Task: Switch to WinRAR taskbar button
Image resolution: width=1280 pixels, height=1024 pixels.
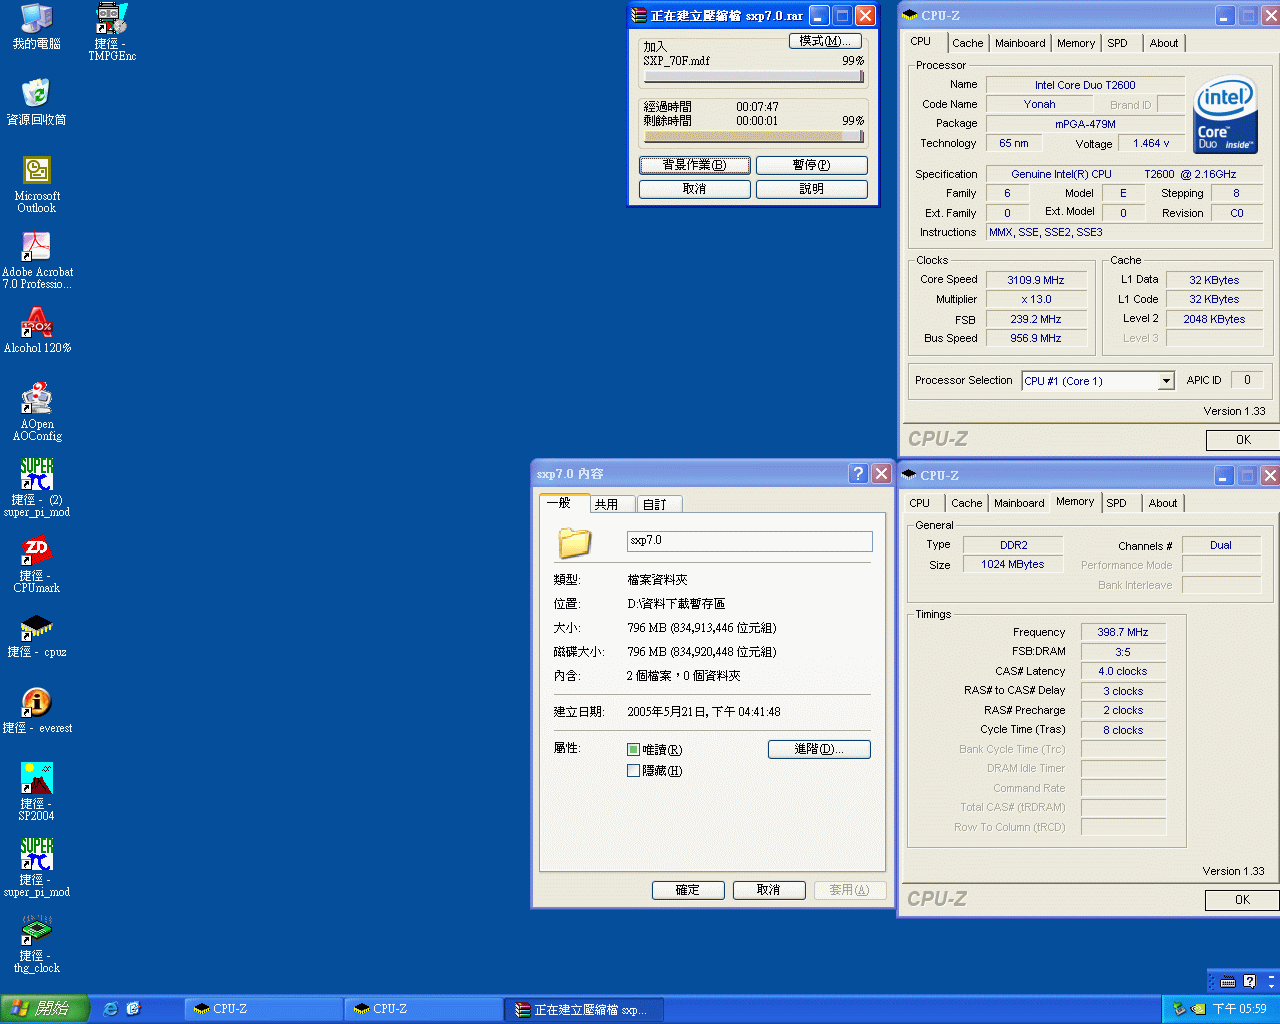Action: pos(584,1010)
